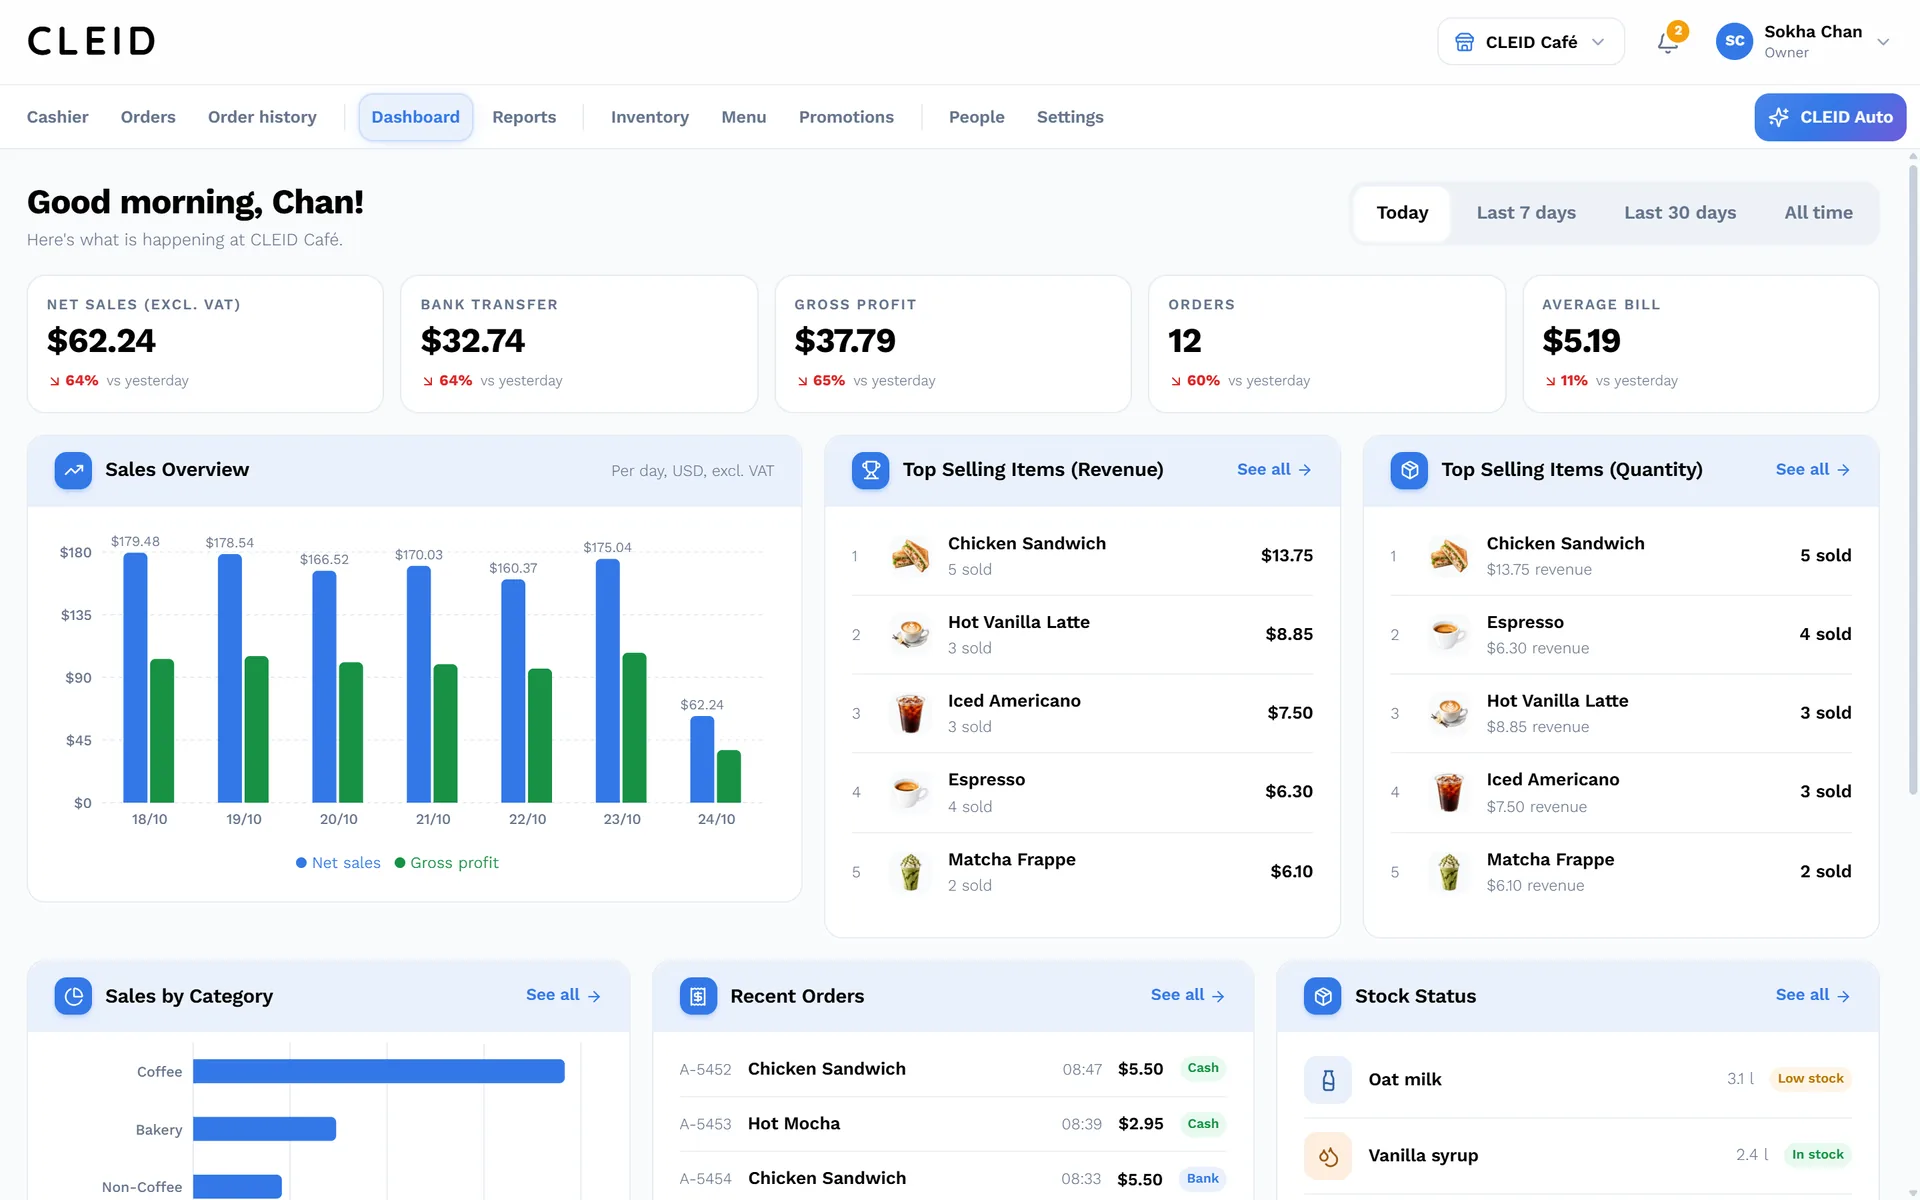See all Sales by Category
The image size is (1920, 1200).
click(x=563, y=995)
